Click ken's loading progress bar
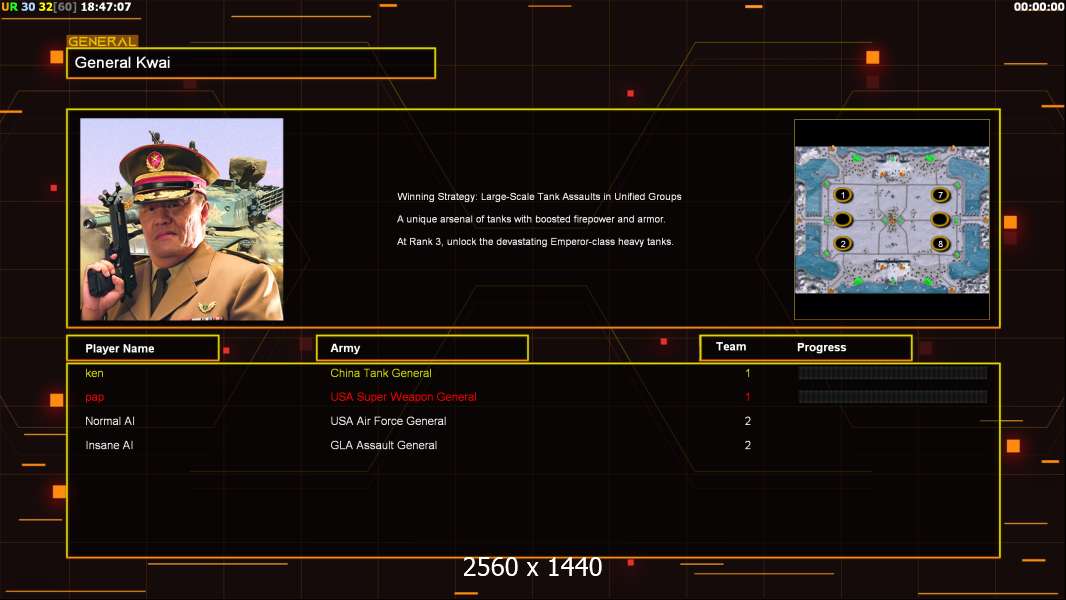The image size is (1066, 600). 893,372
